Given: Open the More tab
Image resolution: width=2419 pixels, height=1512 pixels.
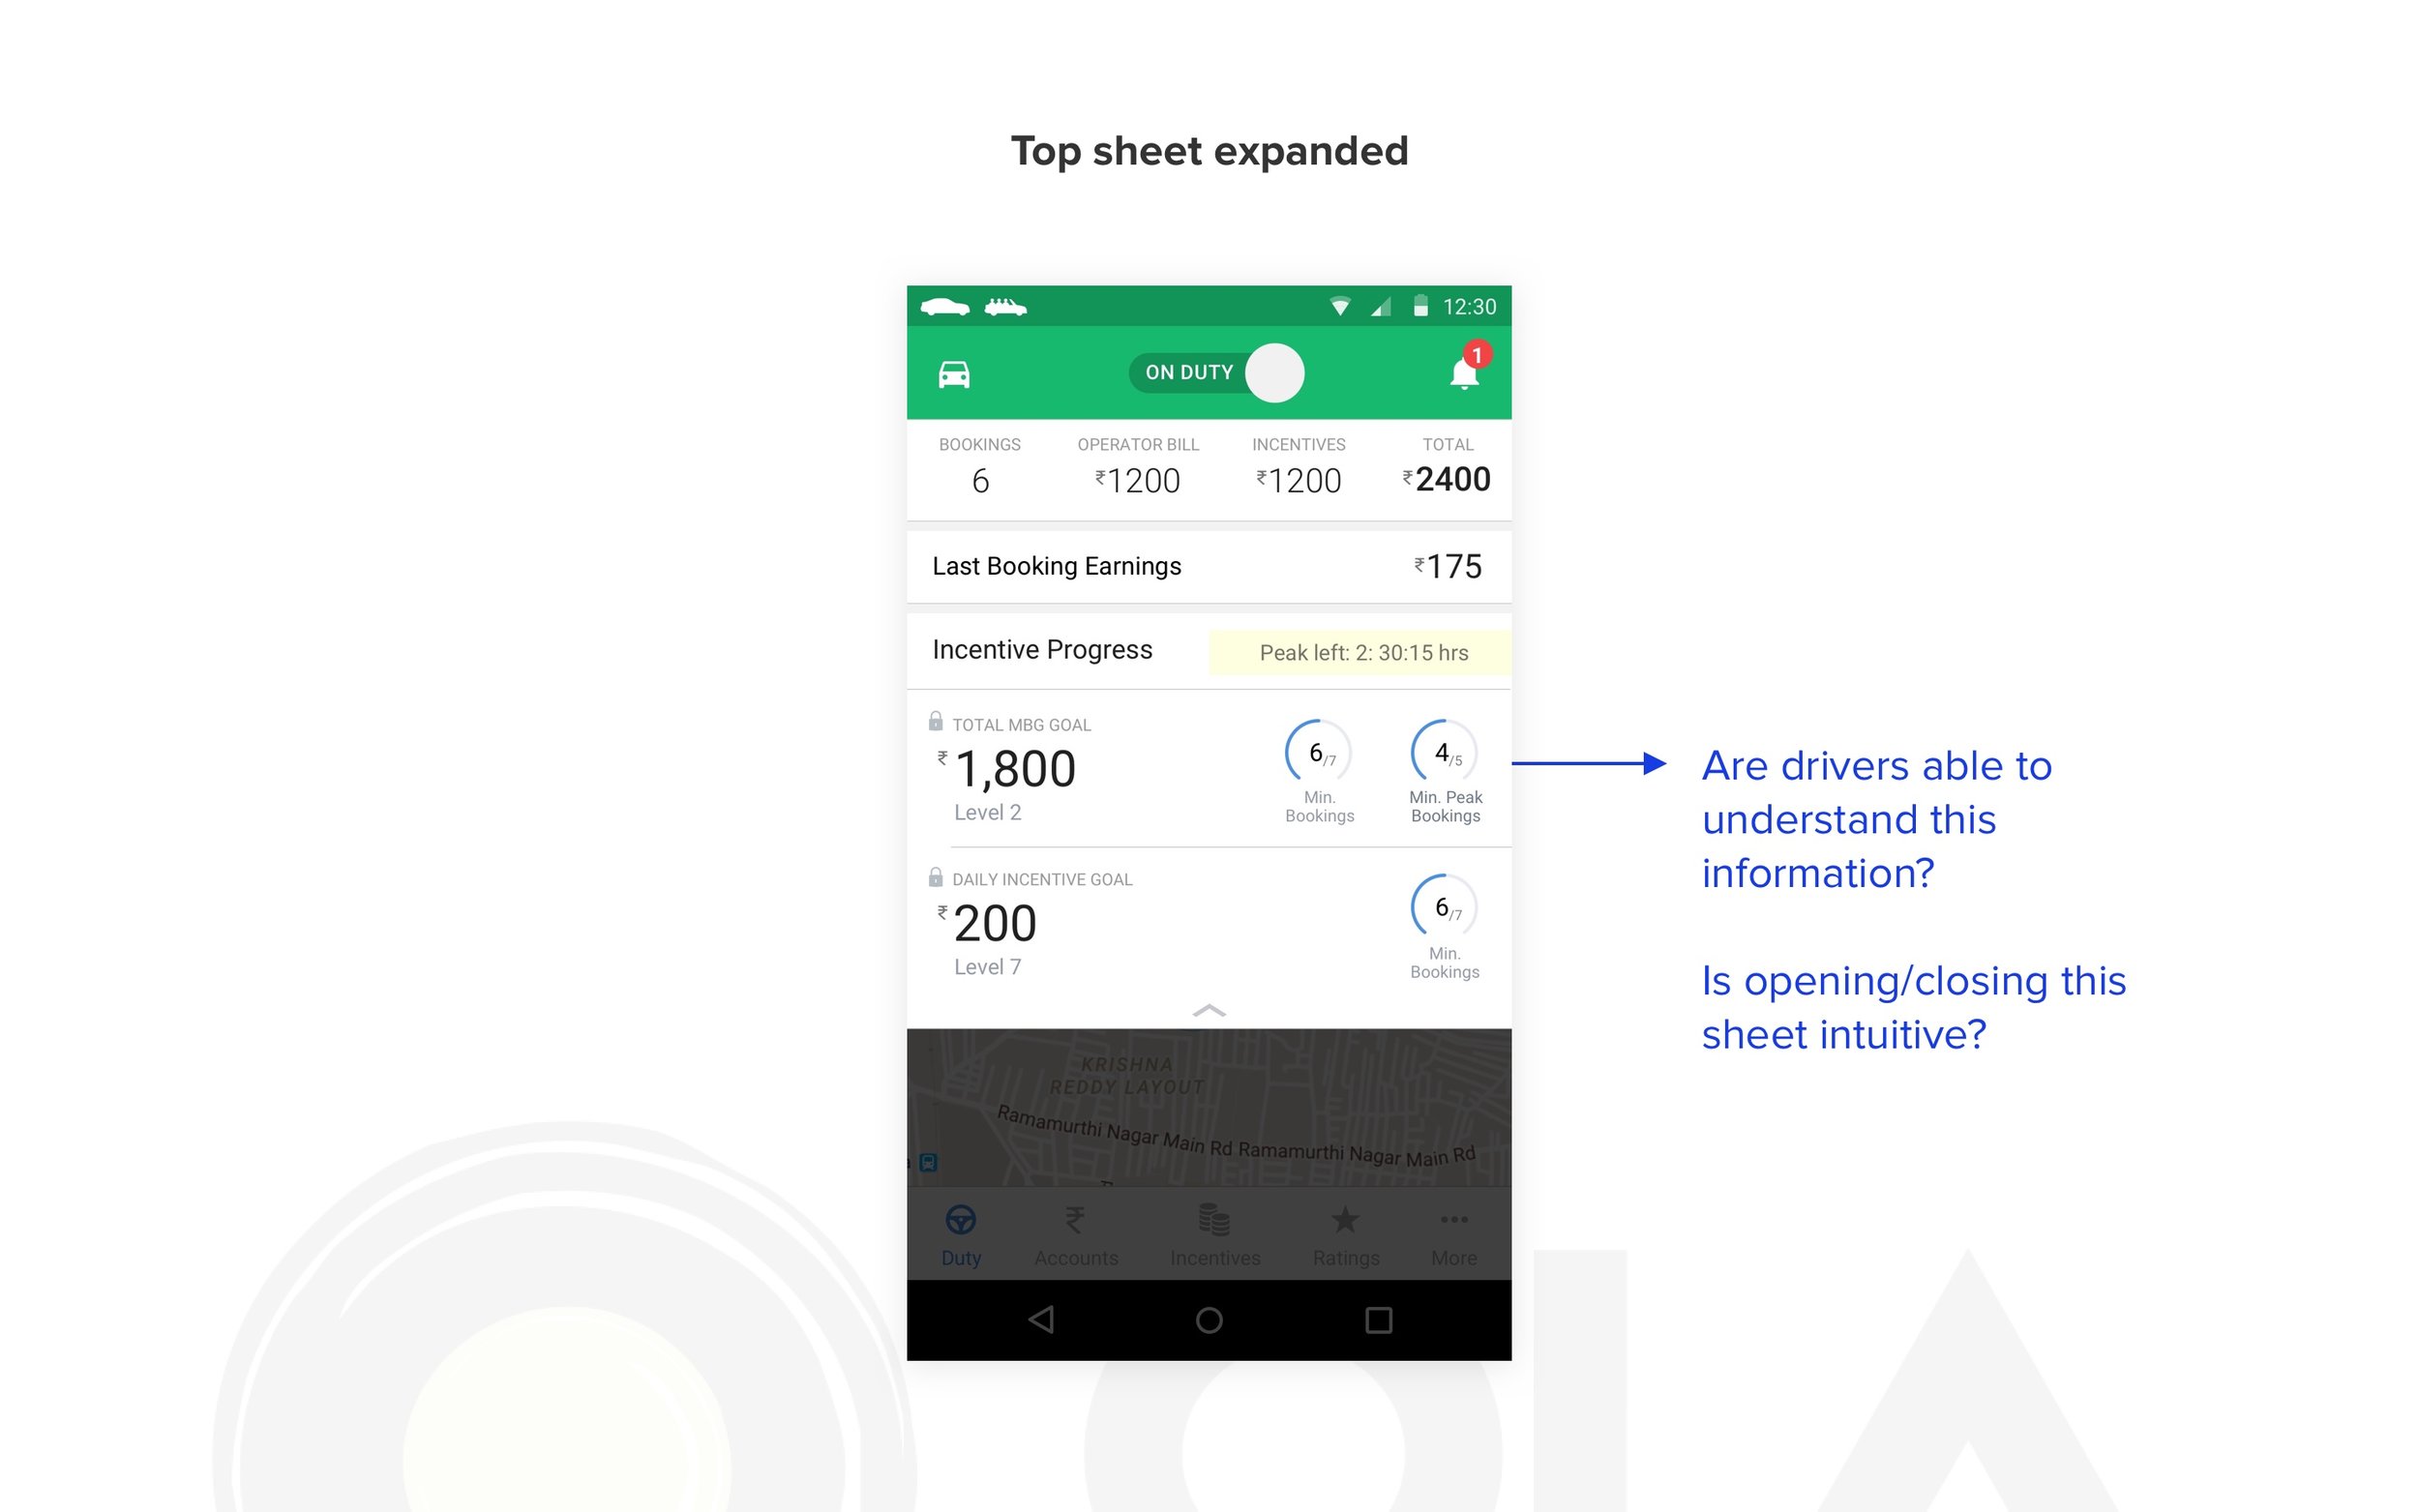Looking at the screenshot, I should coord(1453,1235).
